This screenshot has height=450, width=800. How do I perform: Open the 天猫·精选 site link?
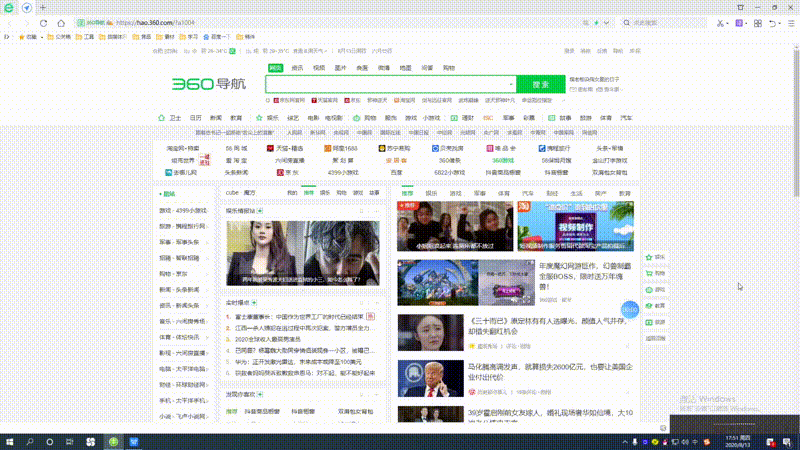click(285, 148)
